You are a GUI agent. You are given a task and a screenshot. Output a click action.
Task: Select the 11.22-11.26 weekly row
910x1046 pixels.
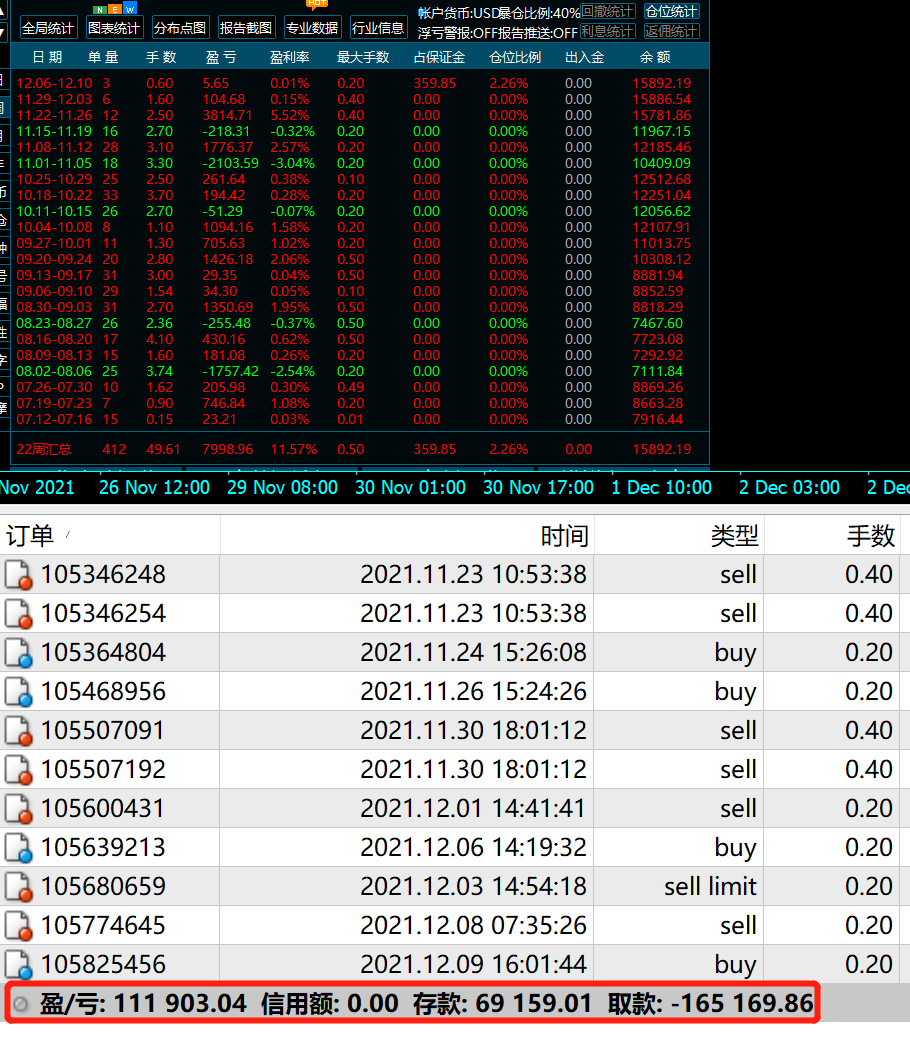point(359,115)
